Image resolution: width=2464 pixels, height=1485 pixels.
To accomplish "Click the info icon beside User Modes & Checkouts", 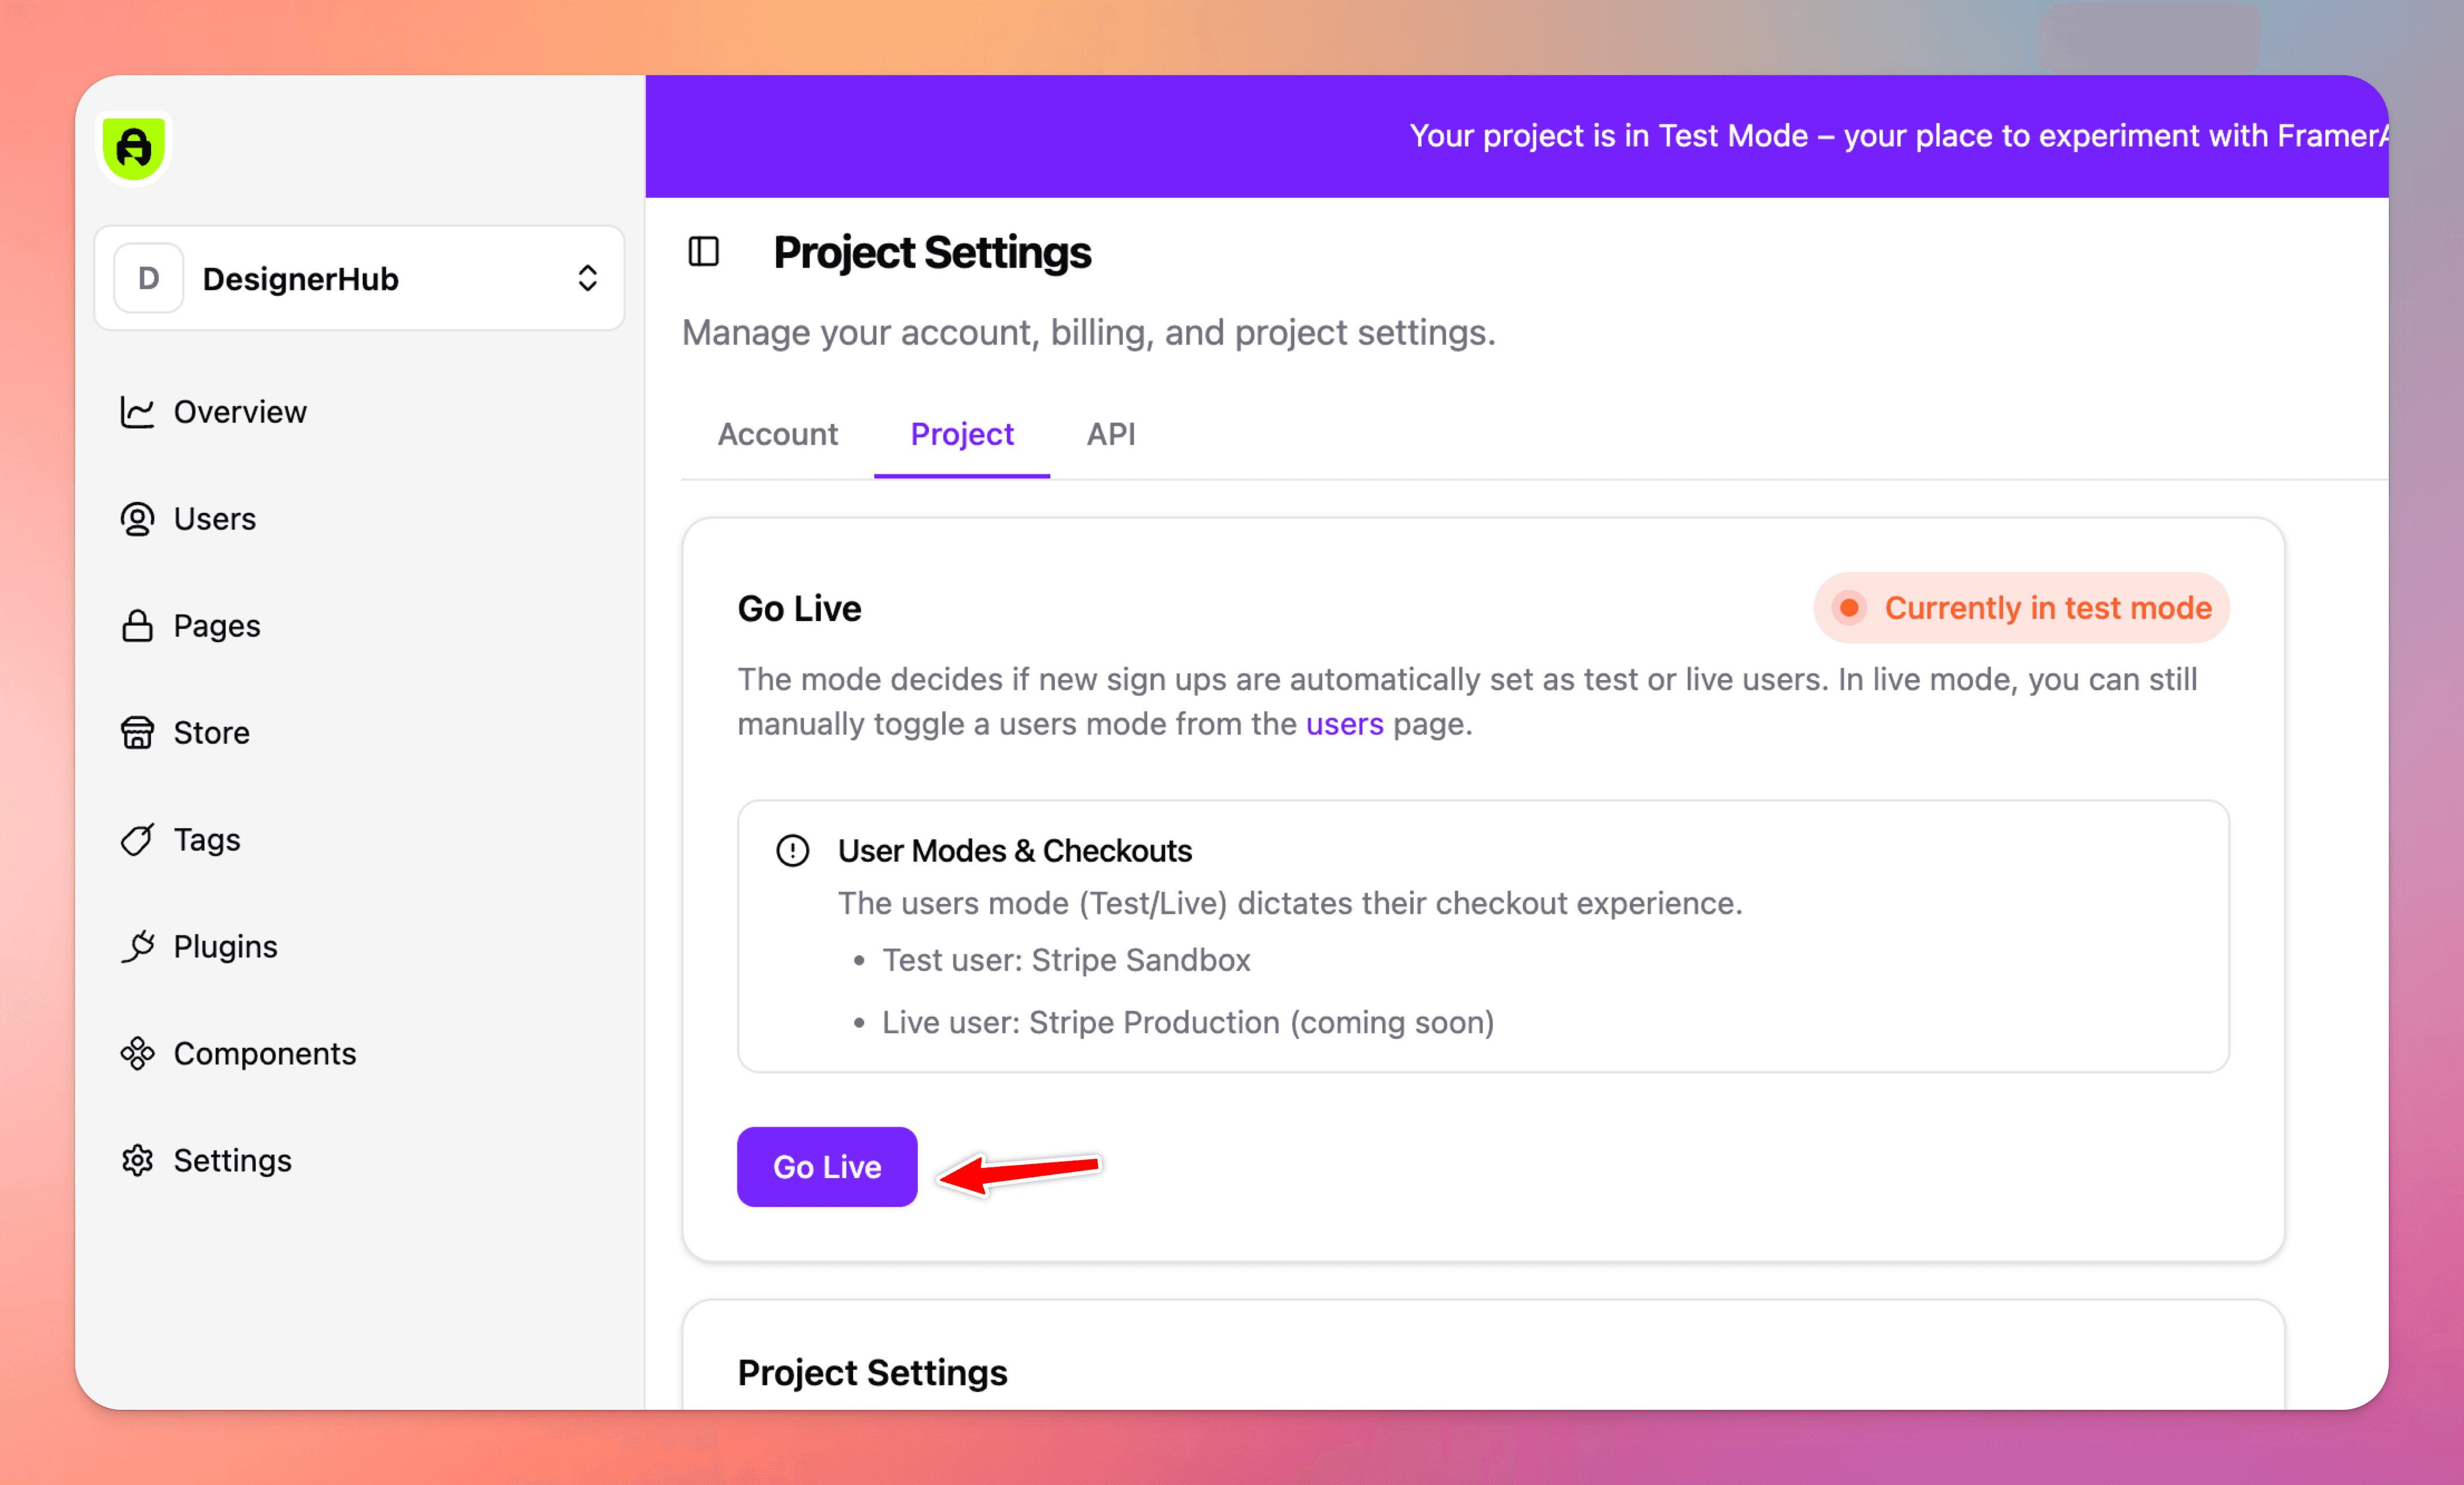I will pos(793,851).
